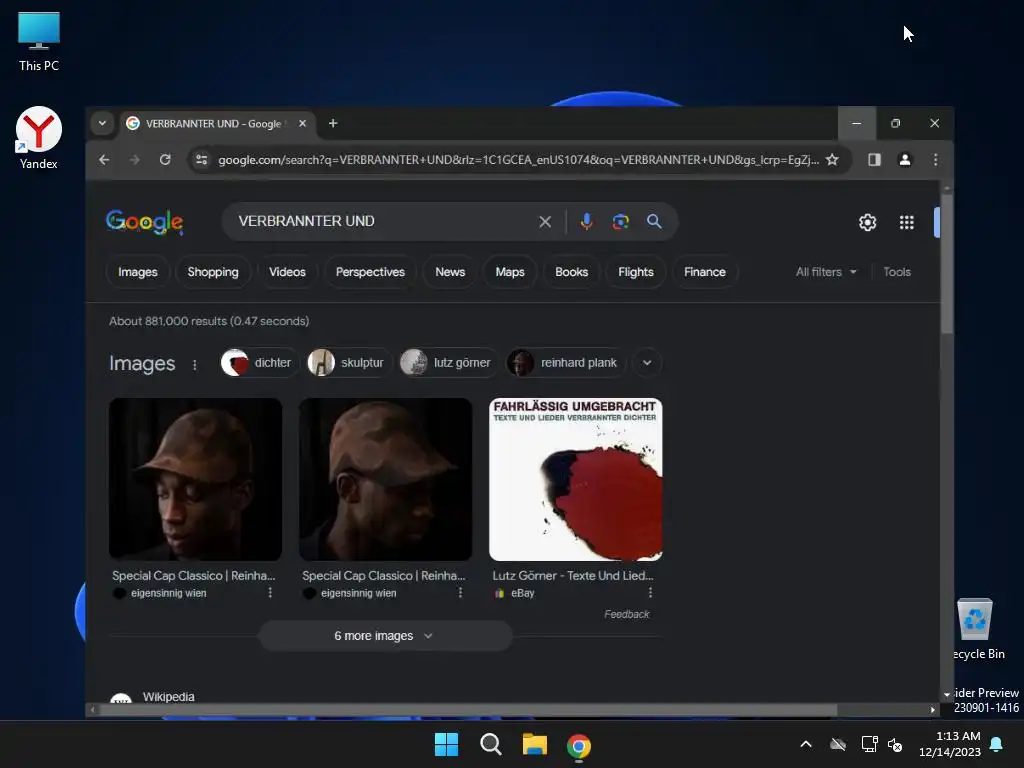The width and height of the screenshot is (1024, 768).
Task: Show hidden system tray icons
Action: [x=806, y=744]
